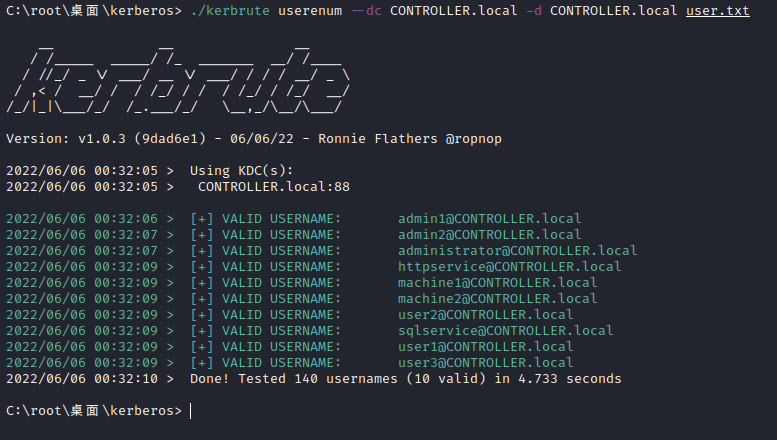777x440 pixels.
Task: Click admin2@CONTROLLER.local username
Action: [x=490, y=234]
